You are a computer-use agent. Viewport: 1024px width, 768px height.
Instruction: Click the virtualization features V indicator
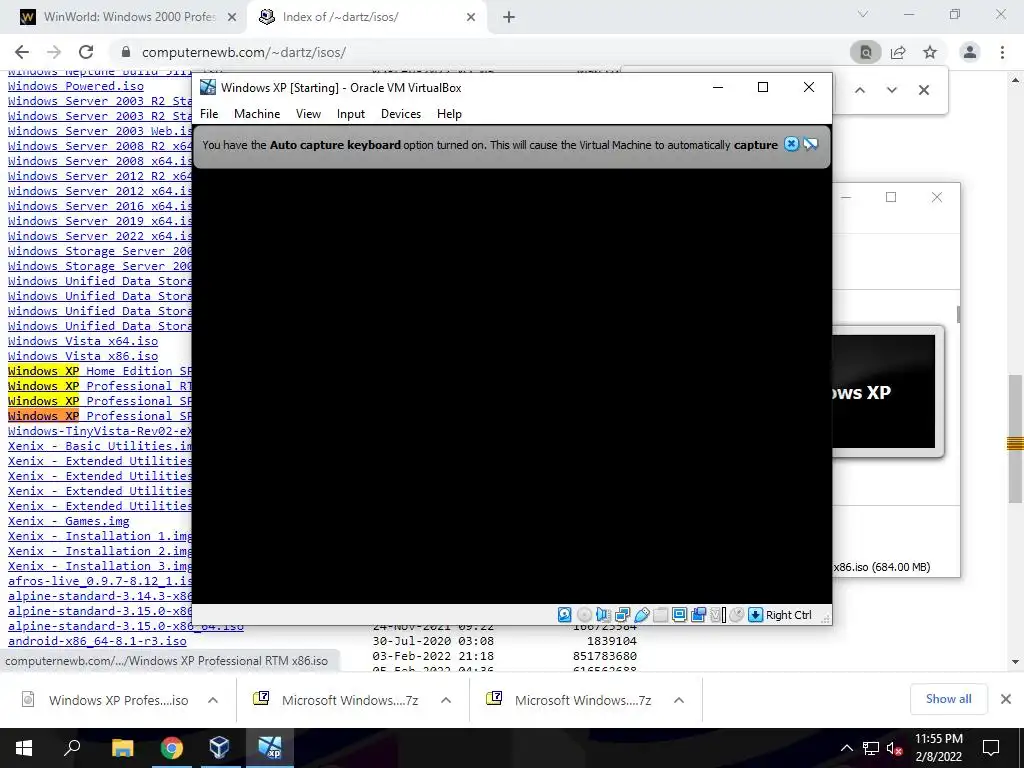coord(717,615)
